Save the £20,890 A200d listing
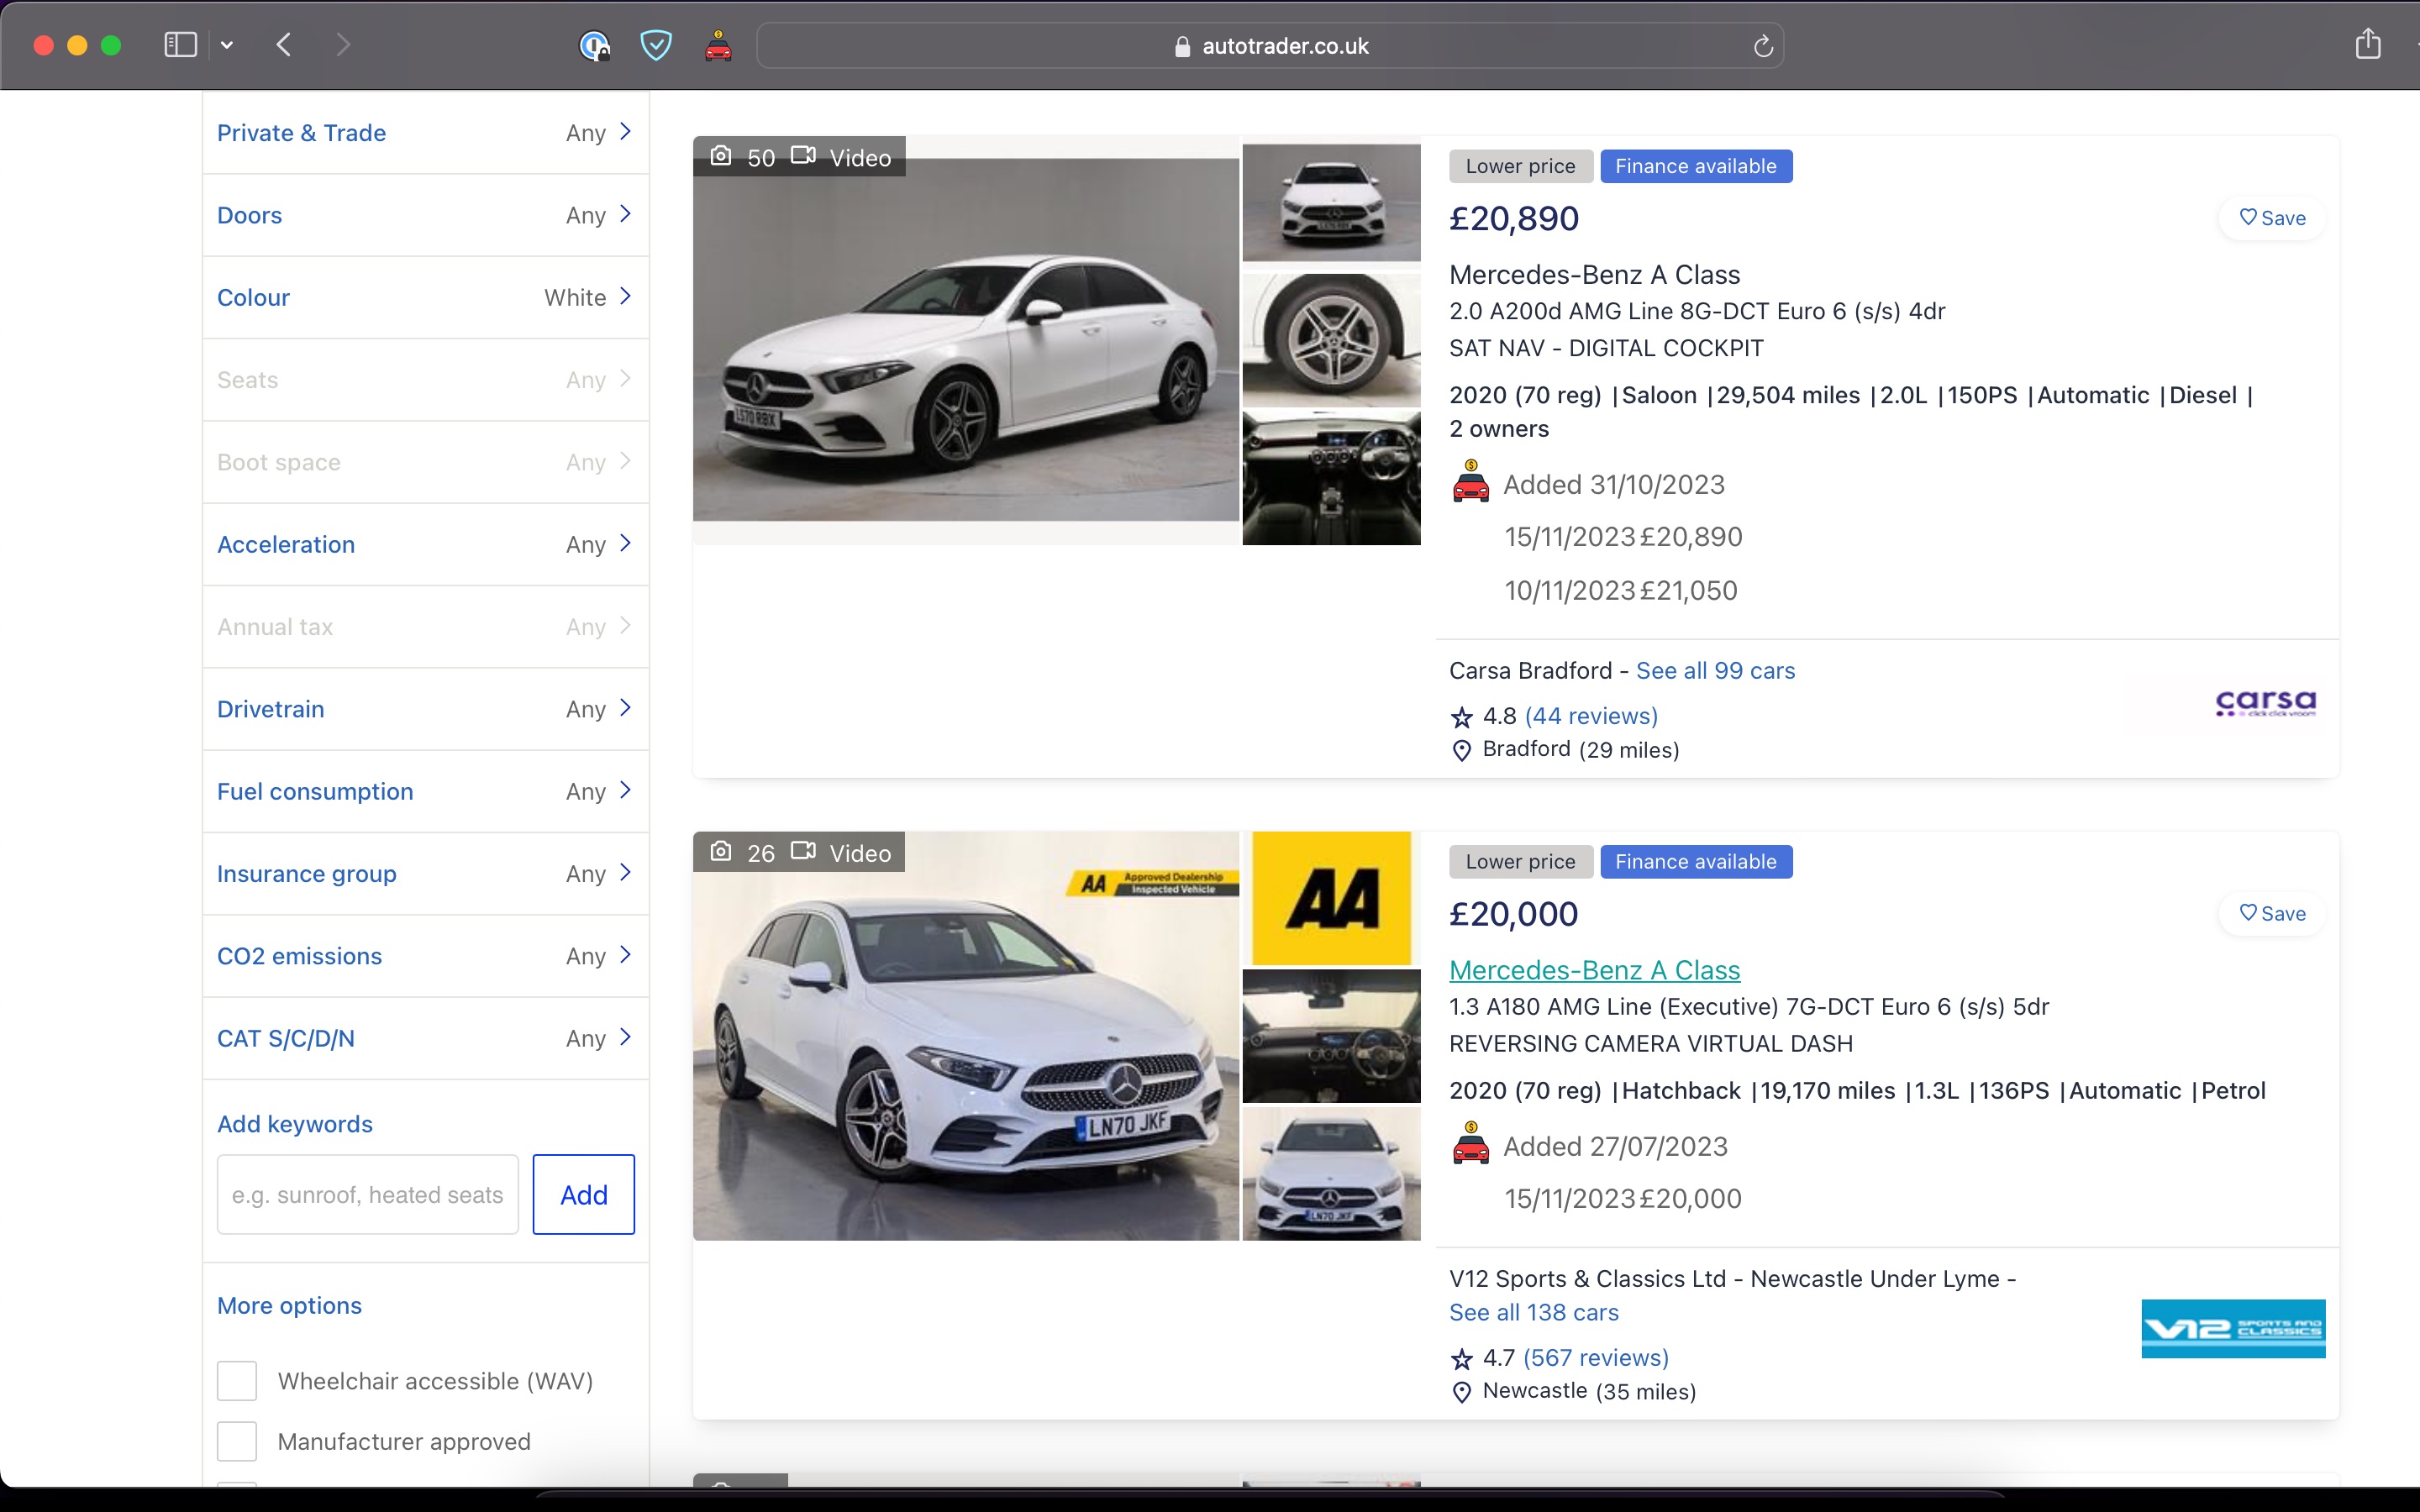Screen dimensions: 2420x1512 click(2272, 218)
